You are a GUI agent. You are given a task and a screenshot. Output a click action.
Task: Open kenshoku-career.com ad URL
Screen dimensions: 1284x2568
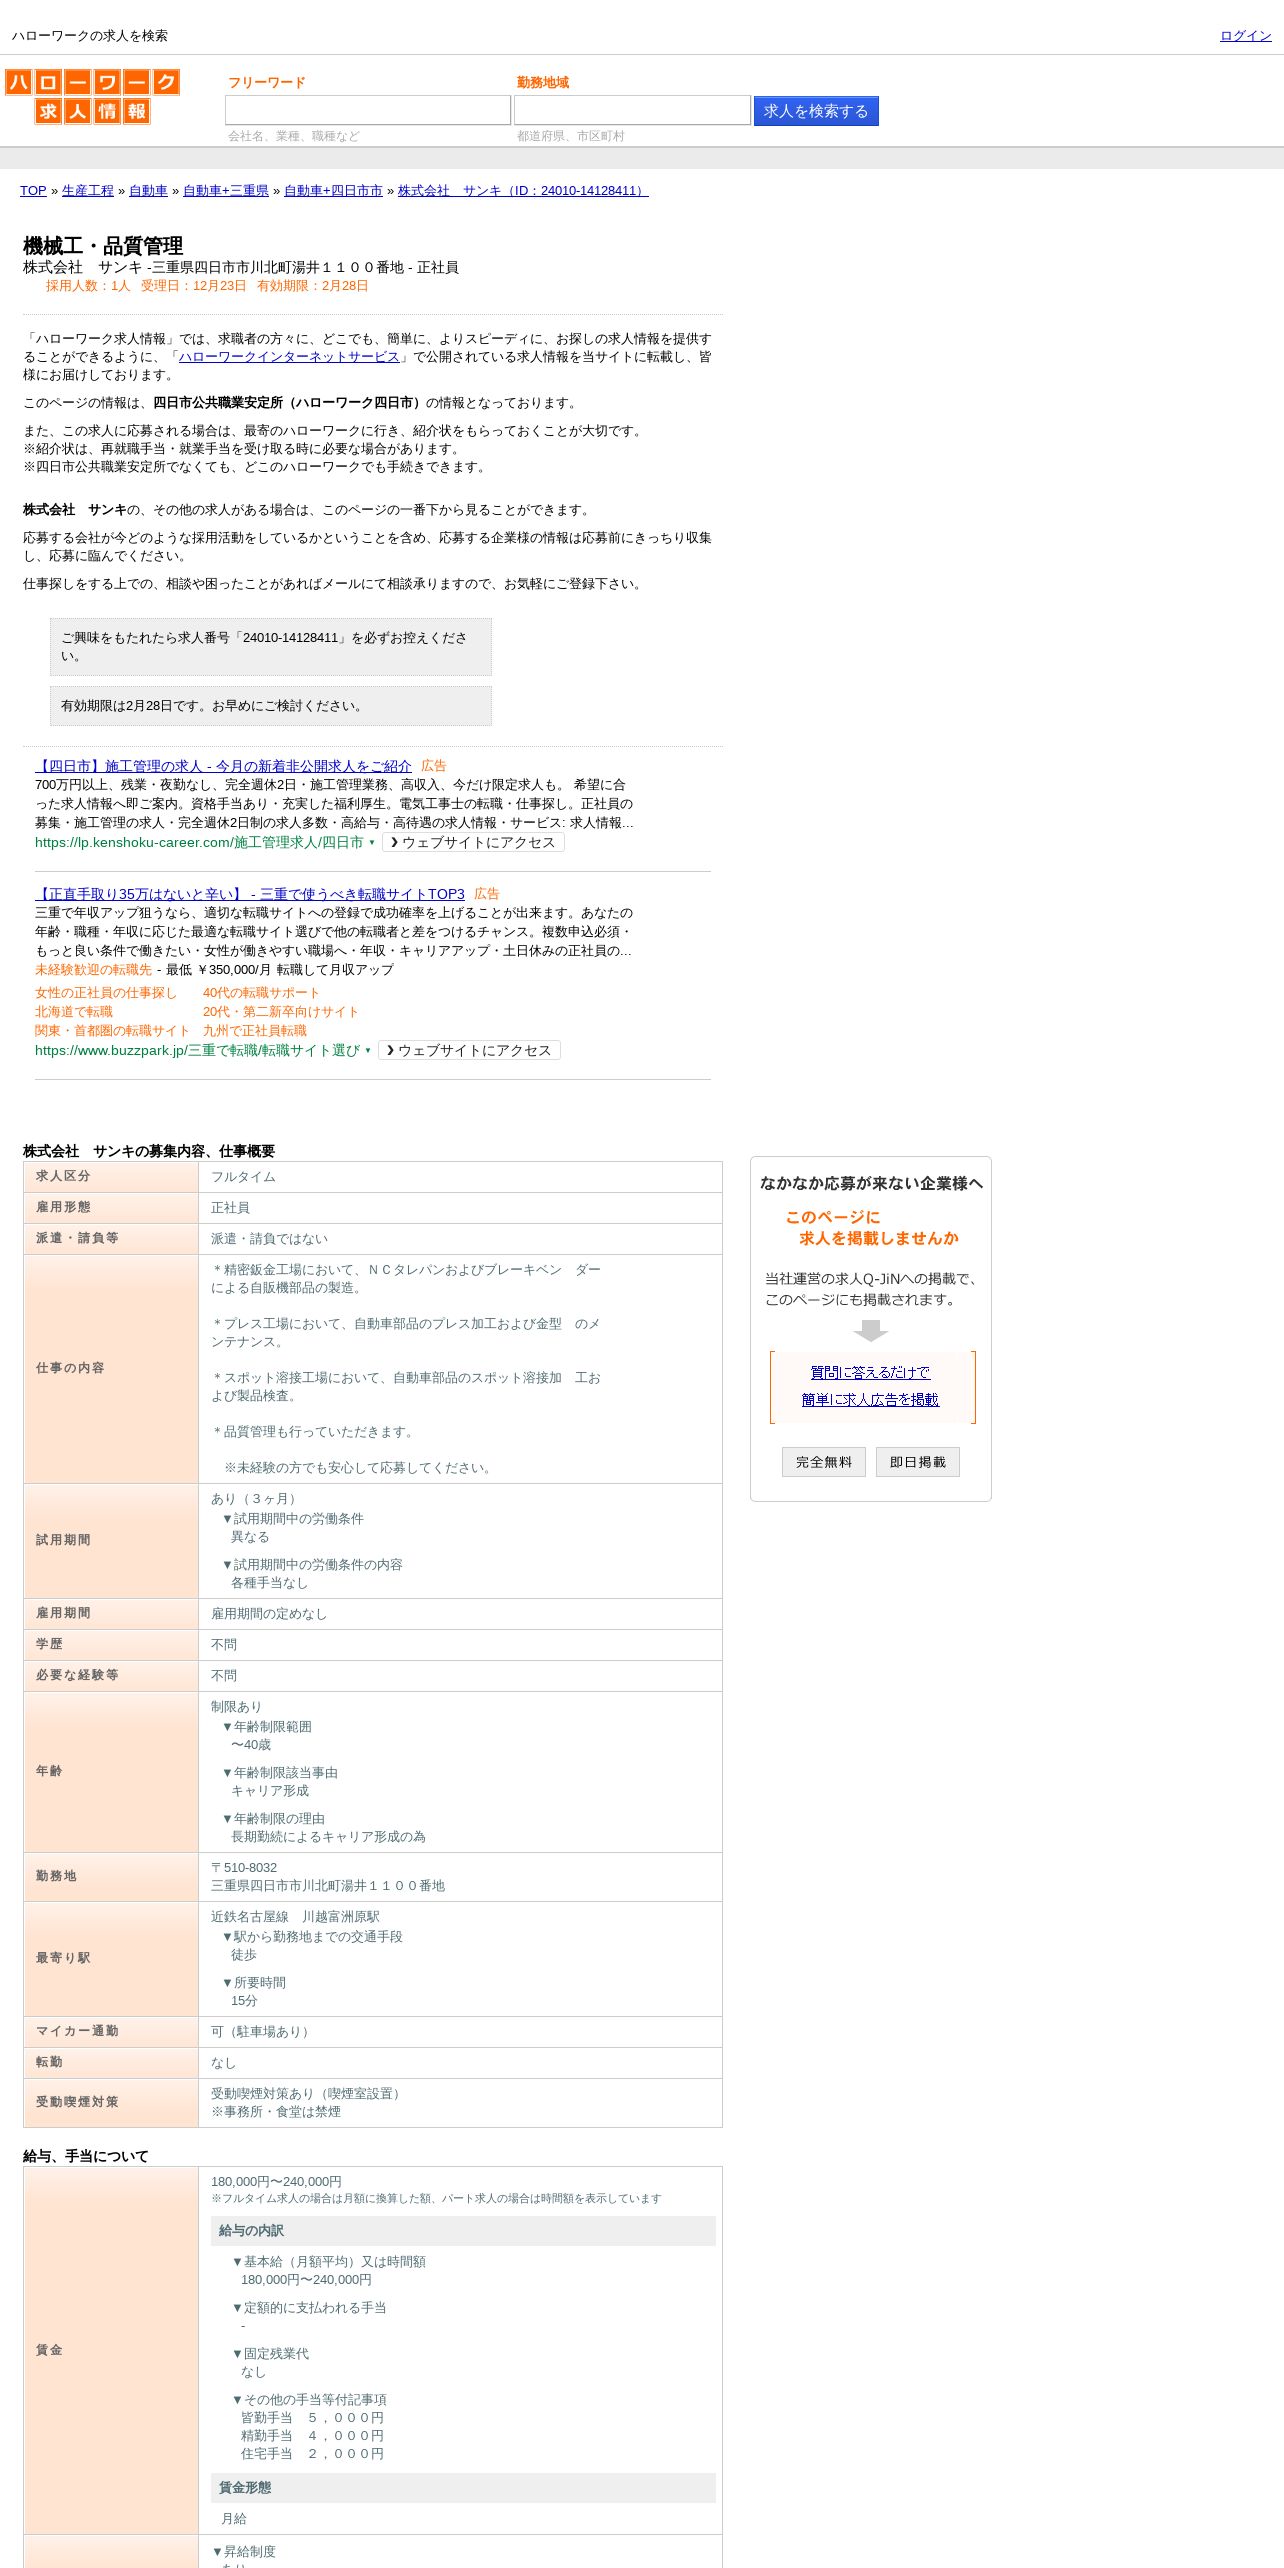pyautogui.click(x=199, y=843)
